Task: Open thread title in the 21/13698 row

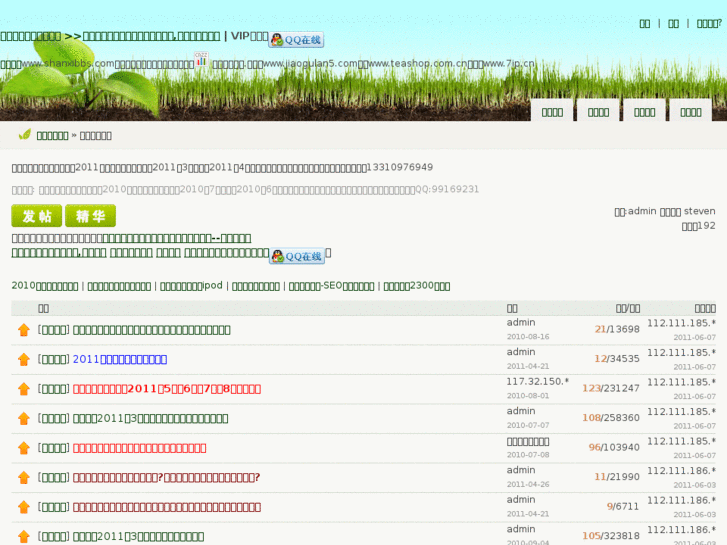Action: (x=152, y=330)
